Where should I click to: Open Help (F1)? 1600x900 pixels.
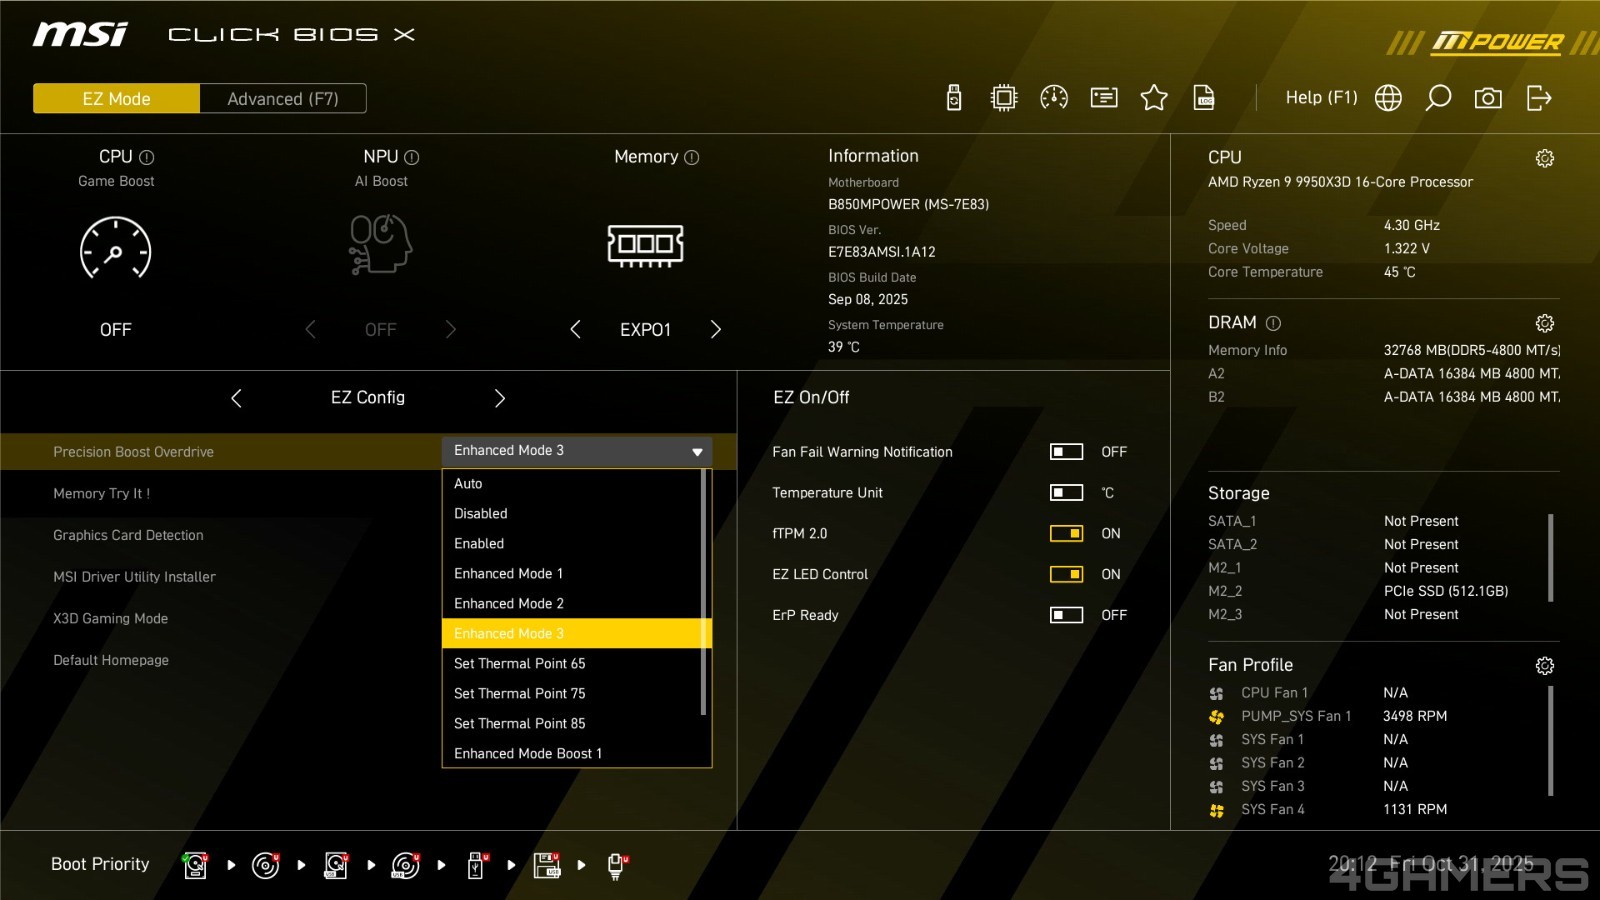click(x=1321, y=98)
